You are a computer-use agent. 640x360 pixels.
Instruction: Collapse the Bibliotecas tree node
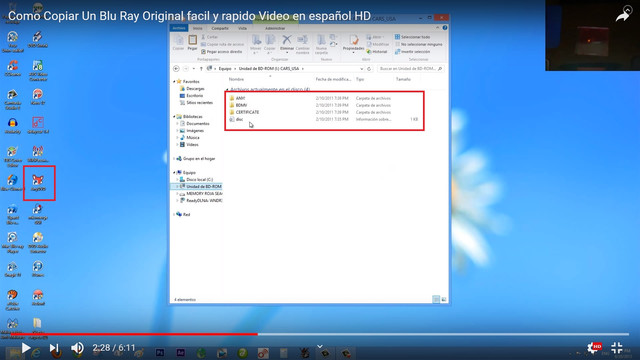tap(174, 117)
